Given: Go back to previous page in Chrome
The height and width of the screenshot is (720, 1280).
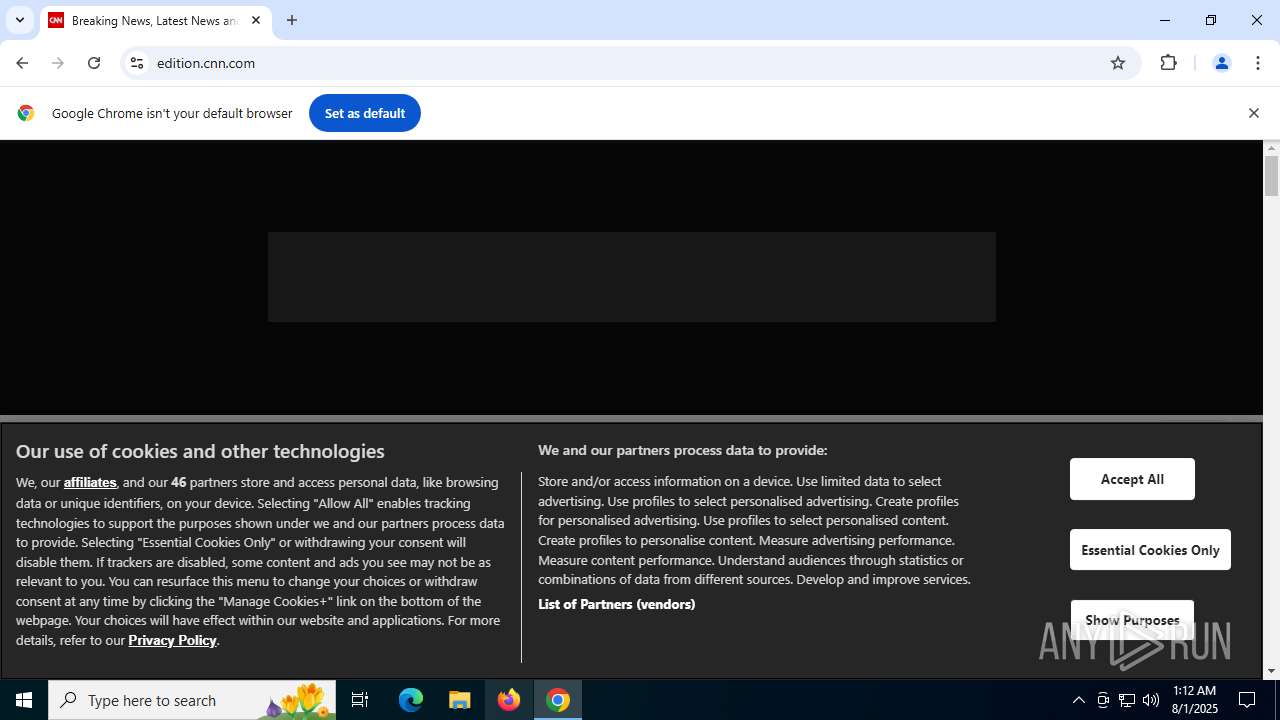Looking at the screenshot, I should [x=22, y=63].
